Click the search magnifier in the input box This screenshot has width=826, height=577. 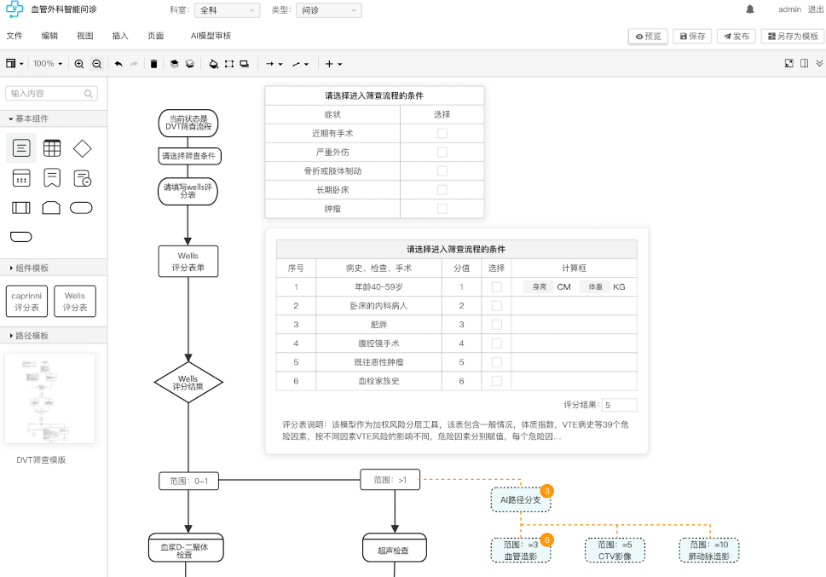pyautogui.click(x=88, y=94)
